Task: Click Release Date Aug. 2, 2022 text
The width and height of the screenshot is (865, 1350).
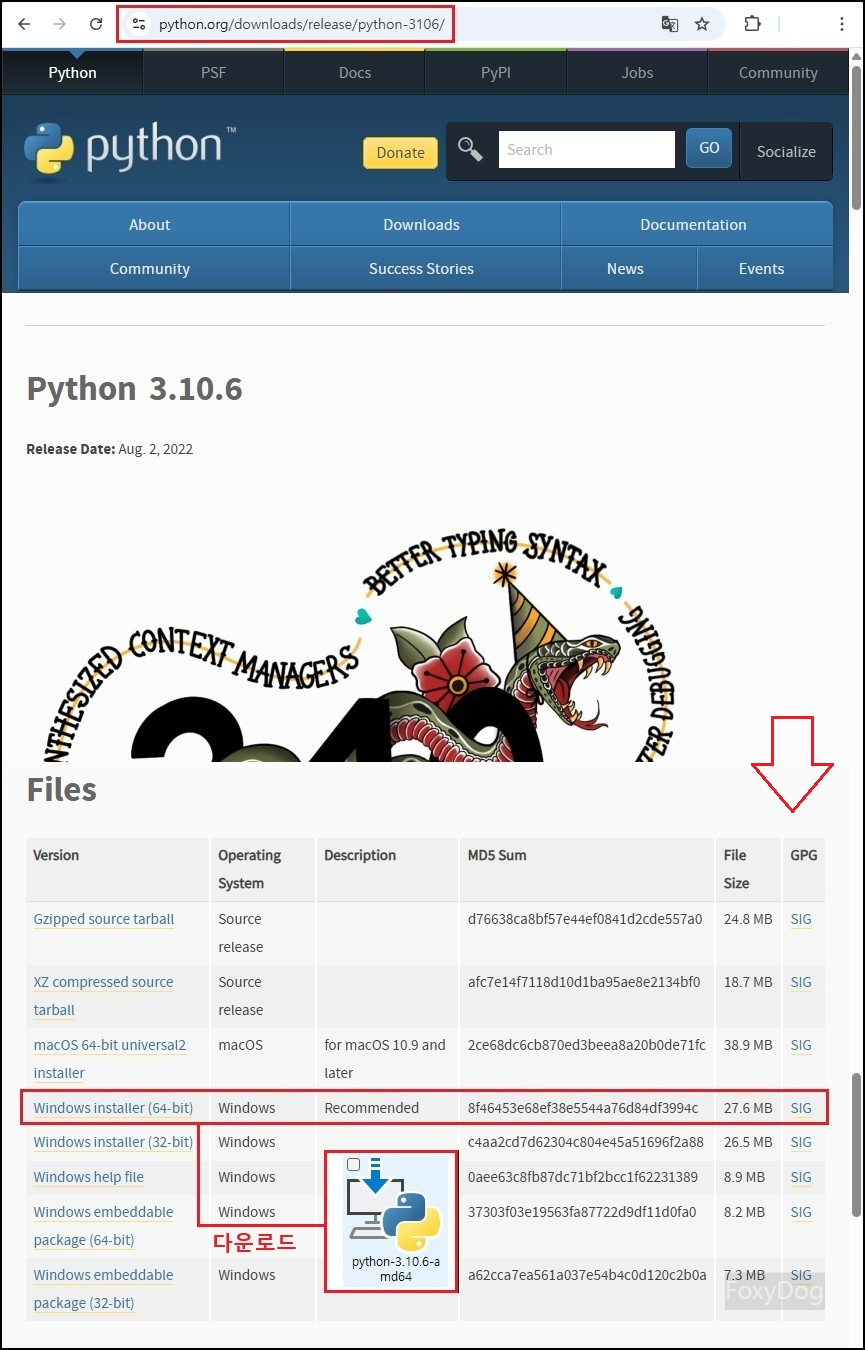Action: point(109,449)
